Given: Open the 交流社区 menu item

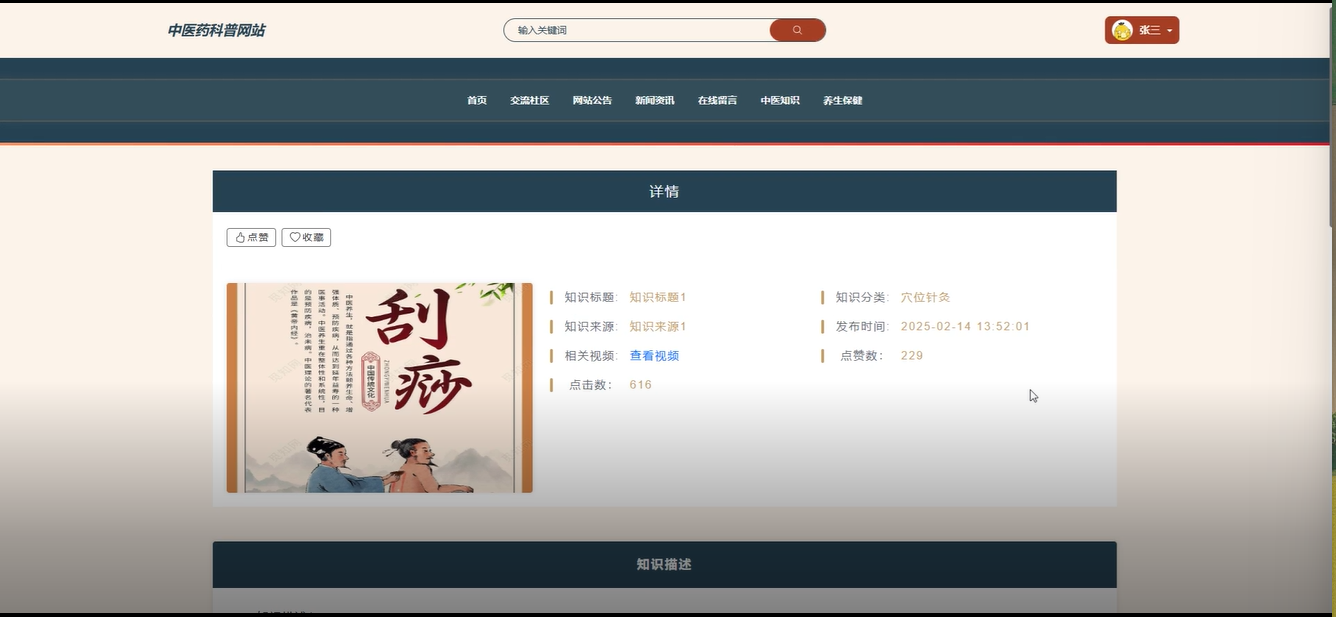Looking at the screenshot, I should coord(529,100).
